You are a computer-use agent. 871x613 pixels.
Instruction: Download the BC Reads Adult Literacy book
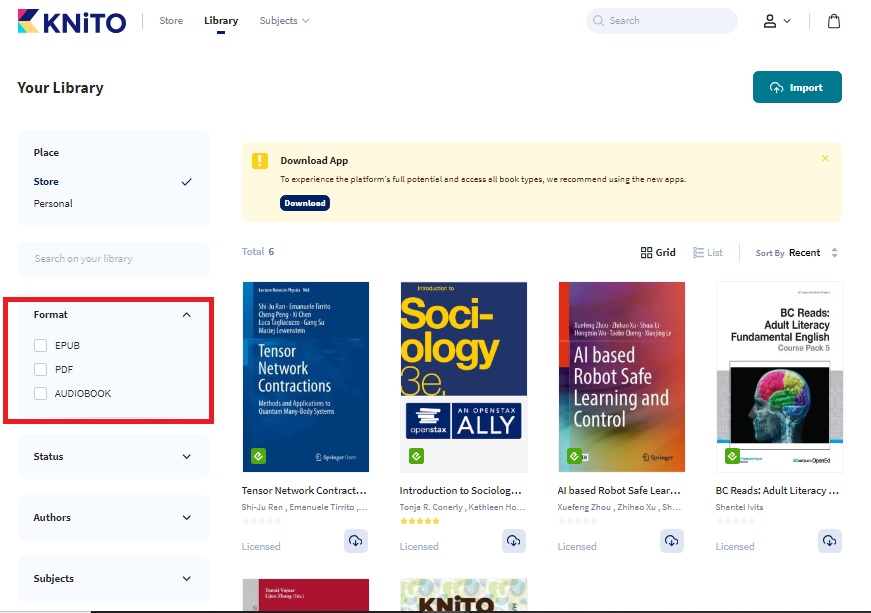pyautogui.click(x=829, y=541)
